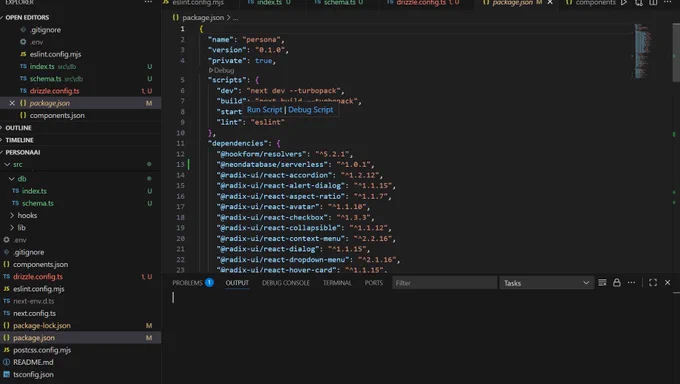The height and width of the screenshot is (384, 680).
Task: Click the JS icon of postcss.config.mjs
Action: tap(7, 350)
